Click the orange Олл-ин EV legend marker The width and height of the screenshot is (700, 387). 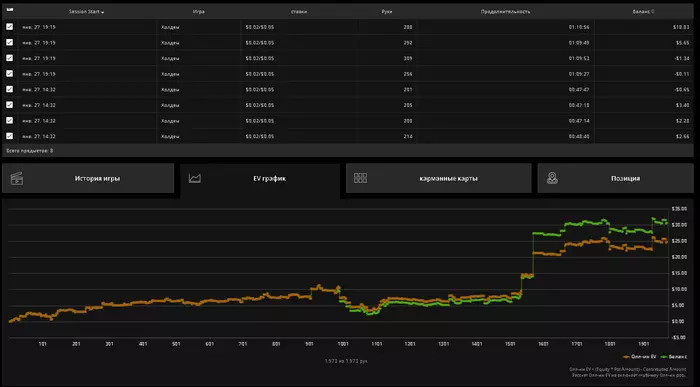(626, 357)
